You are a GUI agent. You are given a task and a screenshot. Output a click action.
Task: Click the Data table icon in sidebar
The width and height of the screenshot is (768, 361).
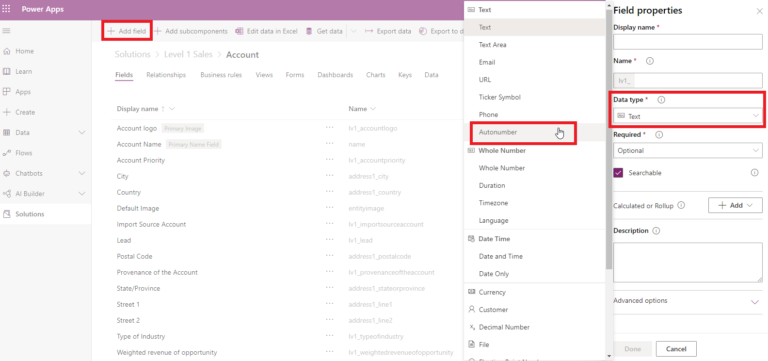pyautogui.click(x=6, y=133)
